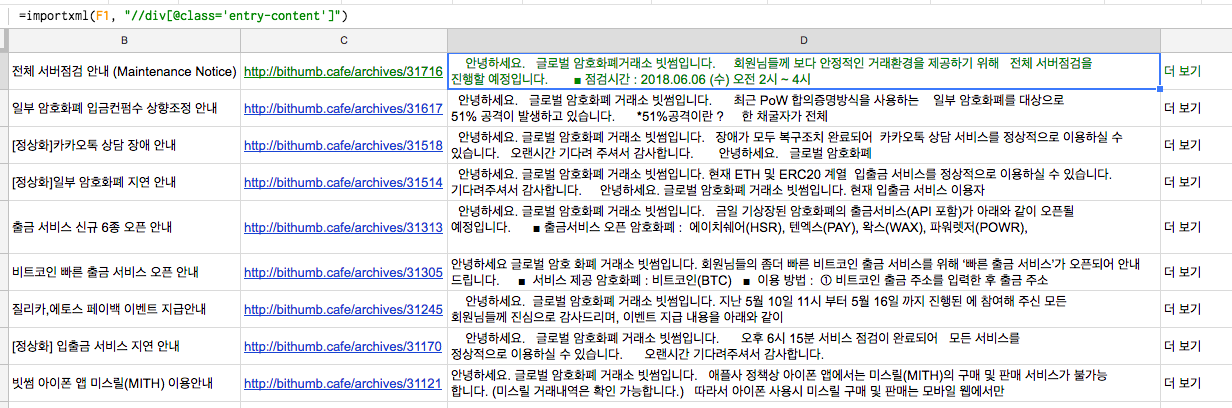Select column D cell about 오후 6시 15분 서비스 점검

(803, 346)
